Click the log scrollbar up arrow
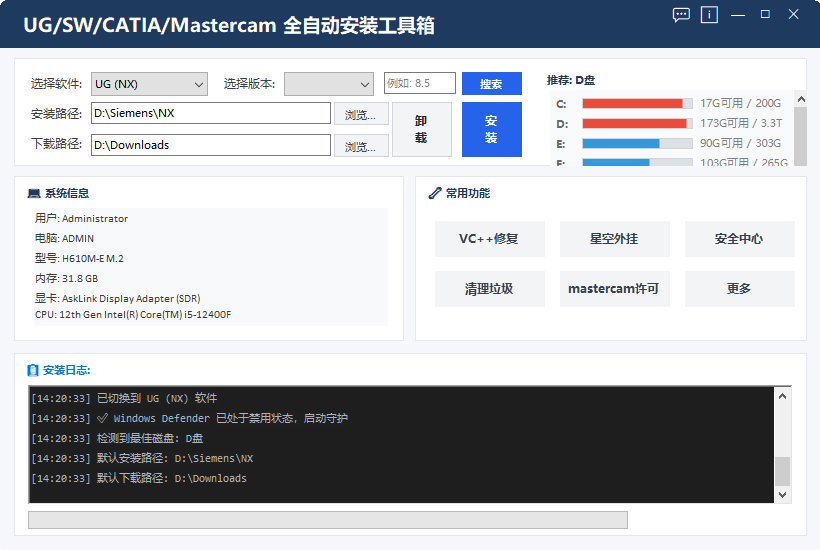The height and width of the screenshot is (550, 820). point(782,396)
